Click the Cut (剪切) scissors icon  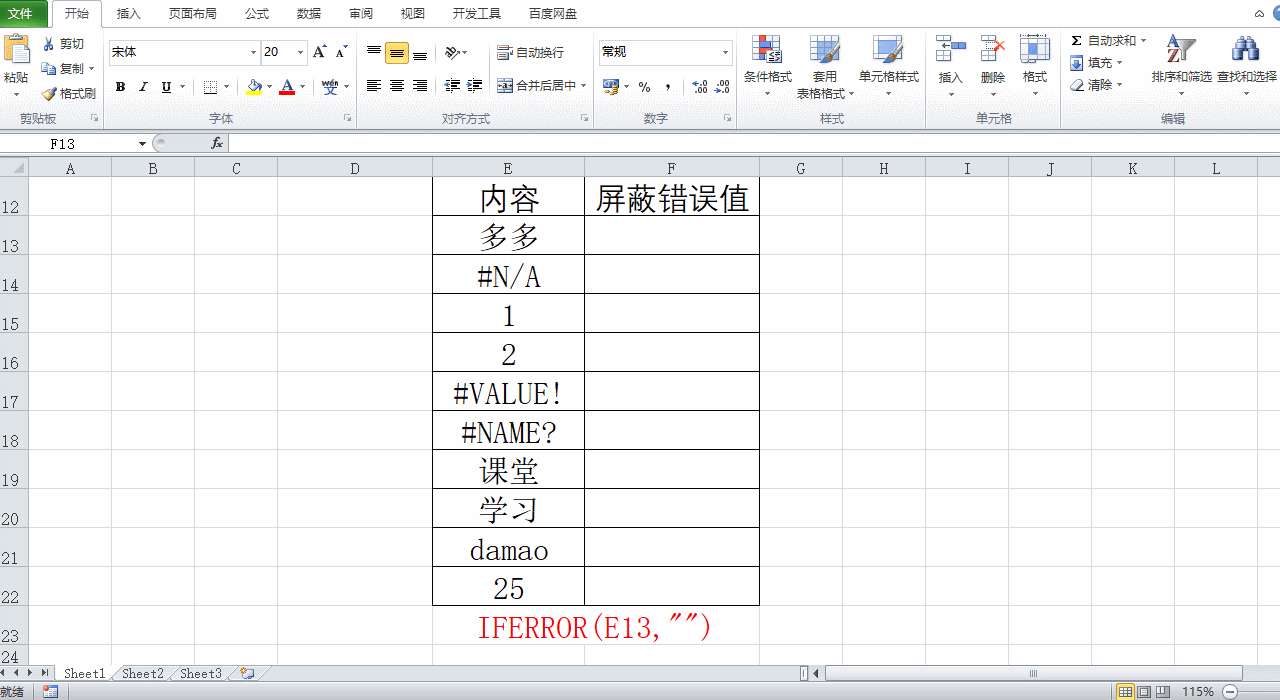pyautogui.click(x=49, y=44)
